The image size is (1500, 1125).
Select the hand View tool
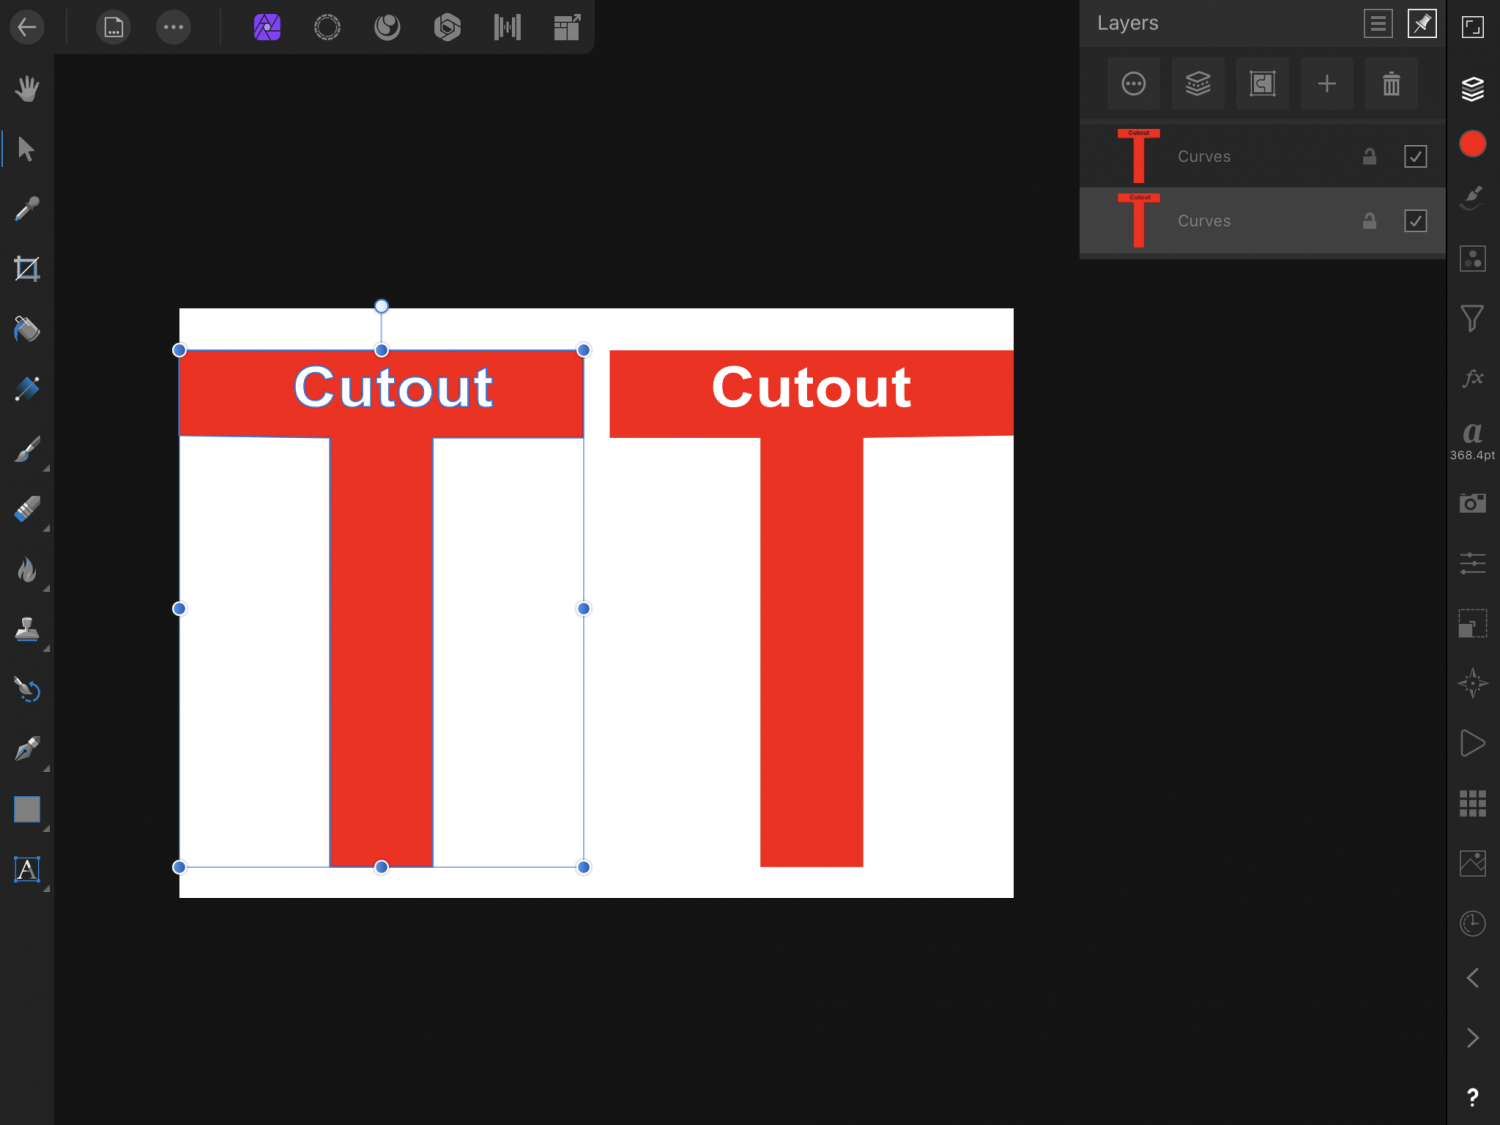27,89
